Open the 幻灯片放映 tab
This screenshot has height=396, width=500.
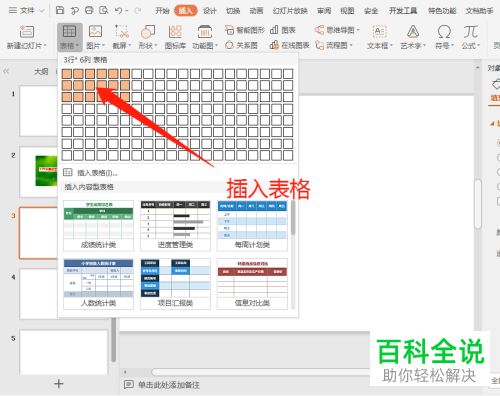coord(290,11)
